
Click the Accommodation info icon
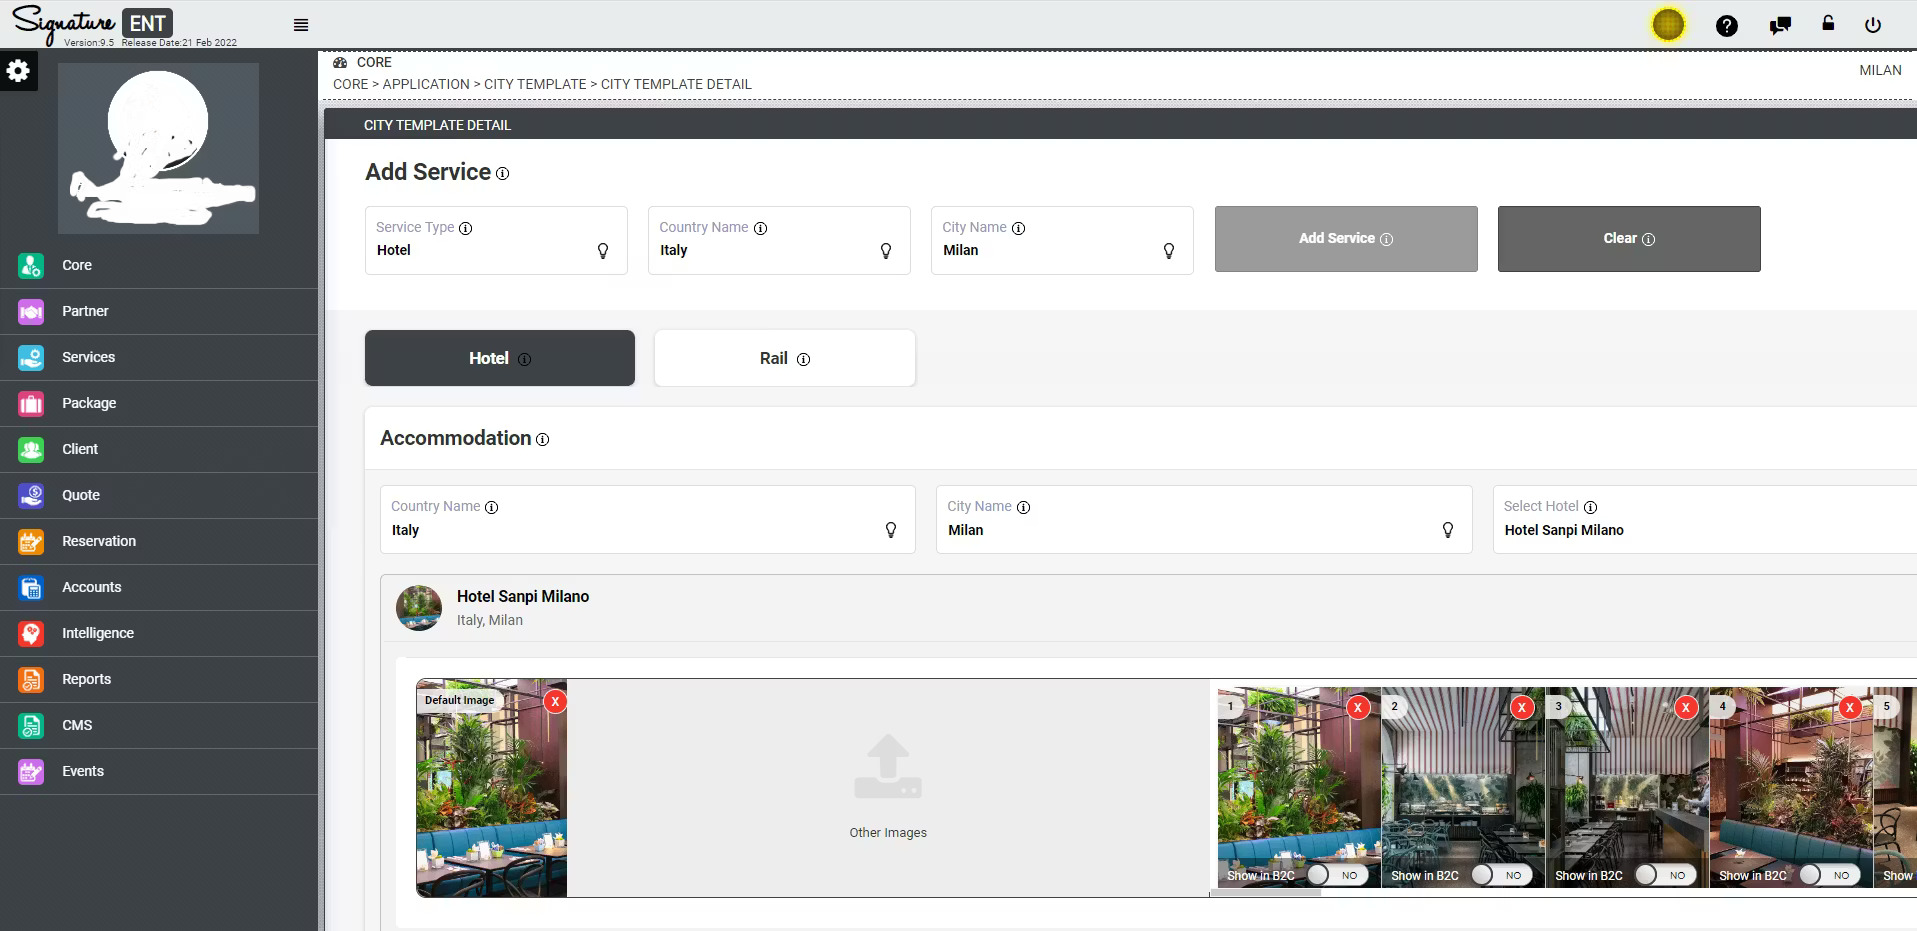click(543, 439)
